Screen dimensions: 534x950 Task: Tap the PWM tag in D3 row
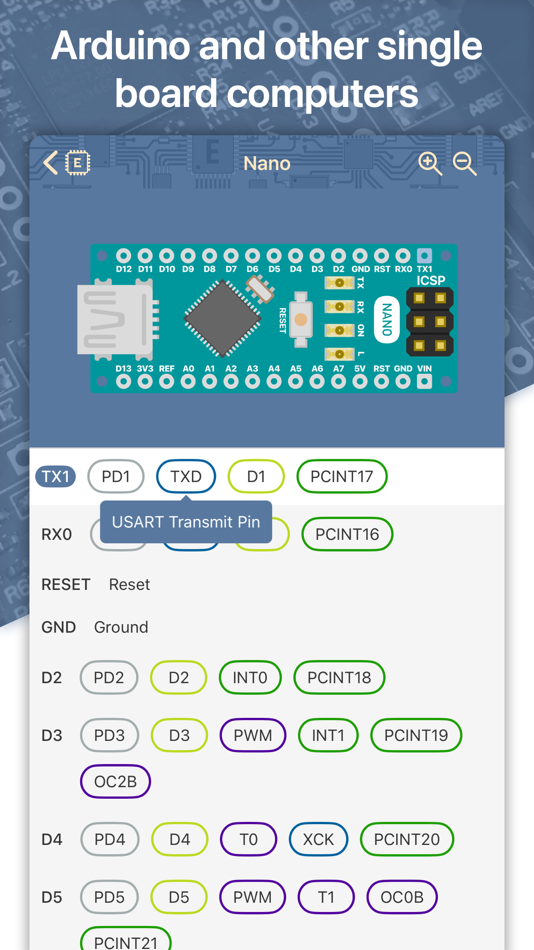pyautogui.click(x=253, y=736)
